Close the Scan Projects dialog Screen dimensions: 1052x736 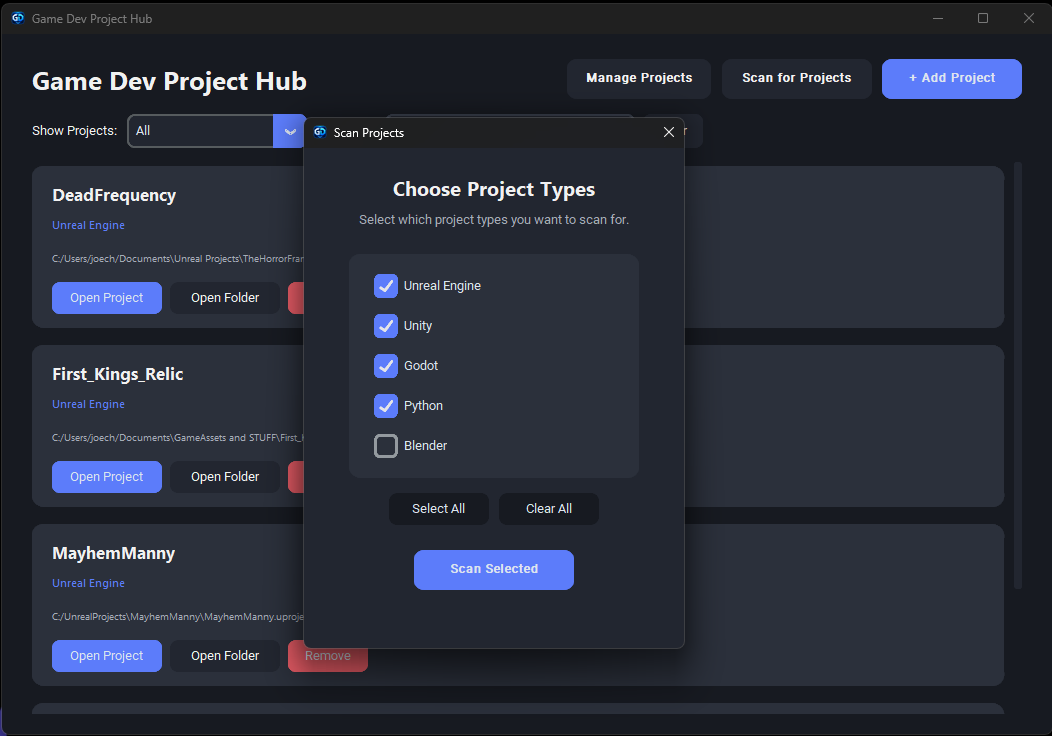tap(668, 132)
